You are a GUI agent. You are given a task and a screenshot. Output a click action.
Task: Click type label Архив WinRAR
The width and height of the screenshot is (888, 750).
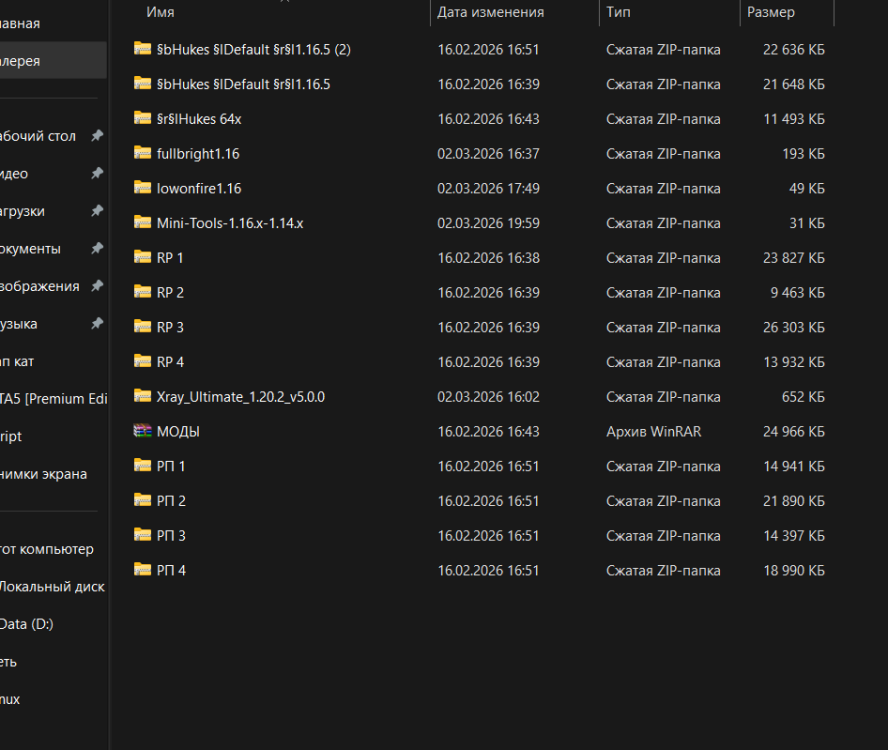[x=654, y=432]
